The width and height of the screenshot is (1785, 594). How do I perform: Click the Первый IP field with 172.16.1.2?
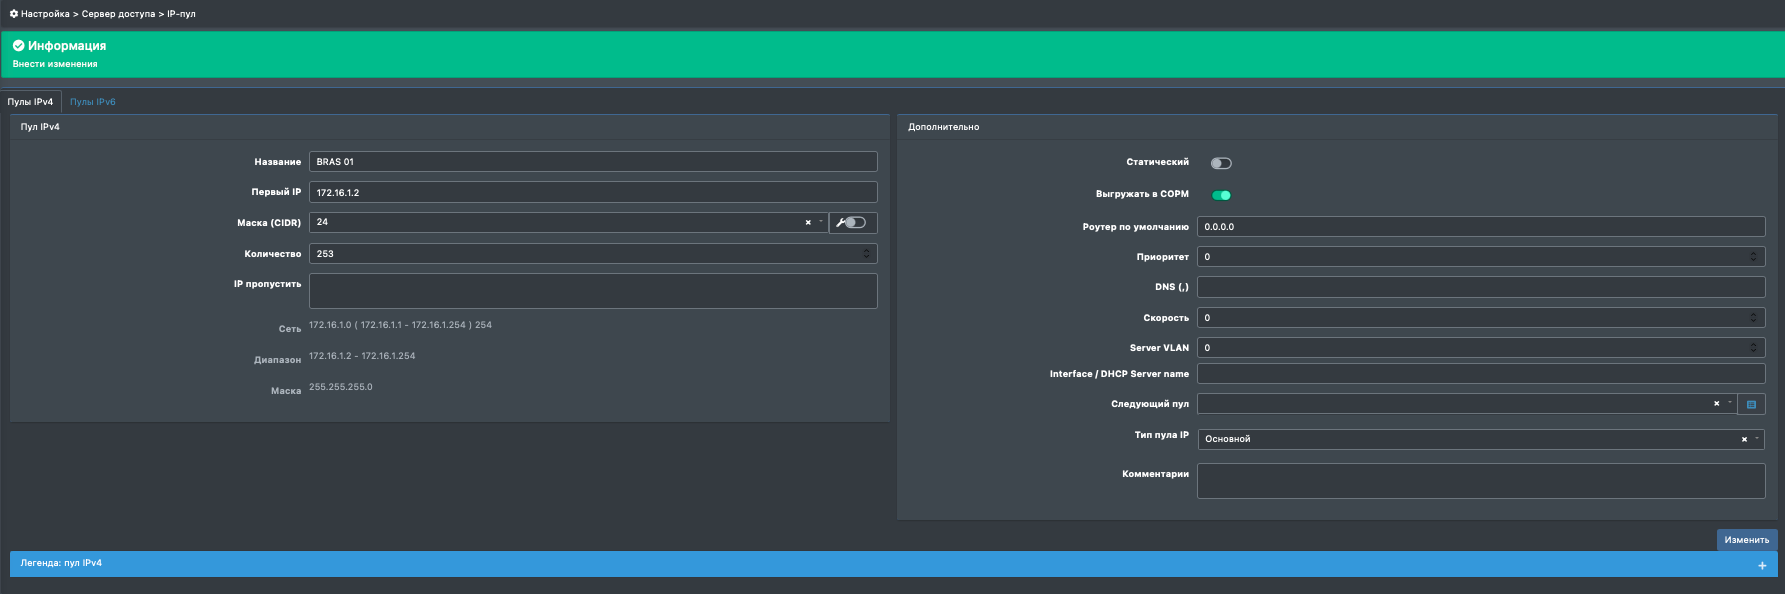pyautogui.click(x=593, y=192)
